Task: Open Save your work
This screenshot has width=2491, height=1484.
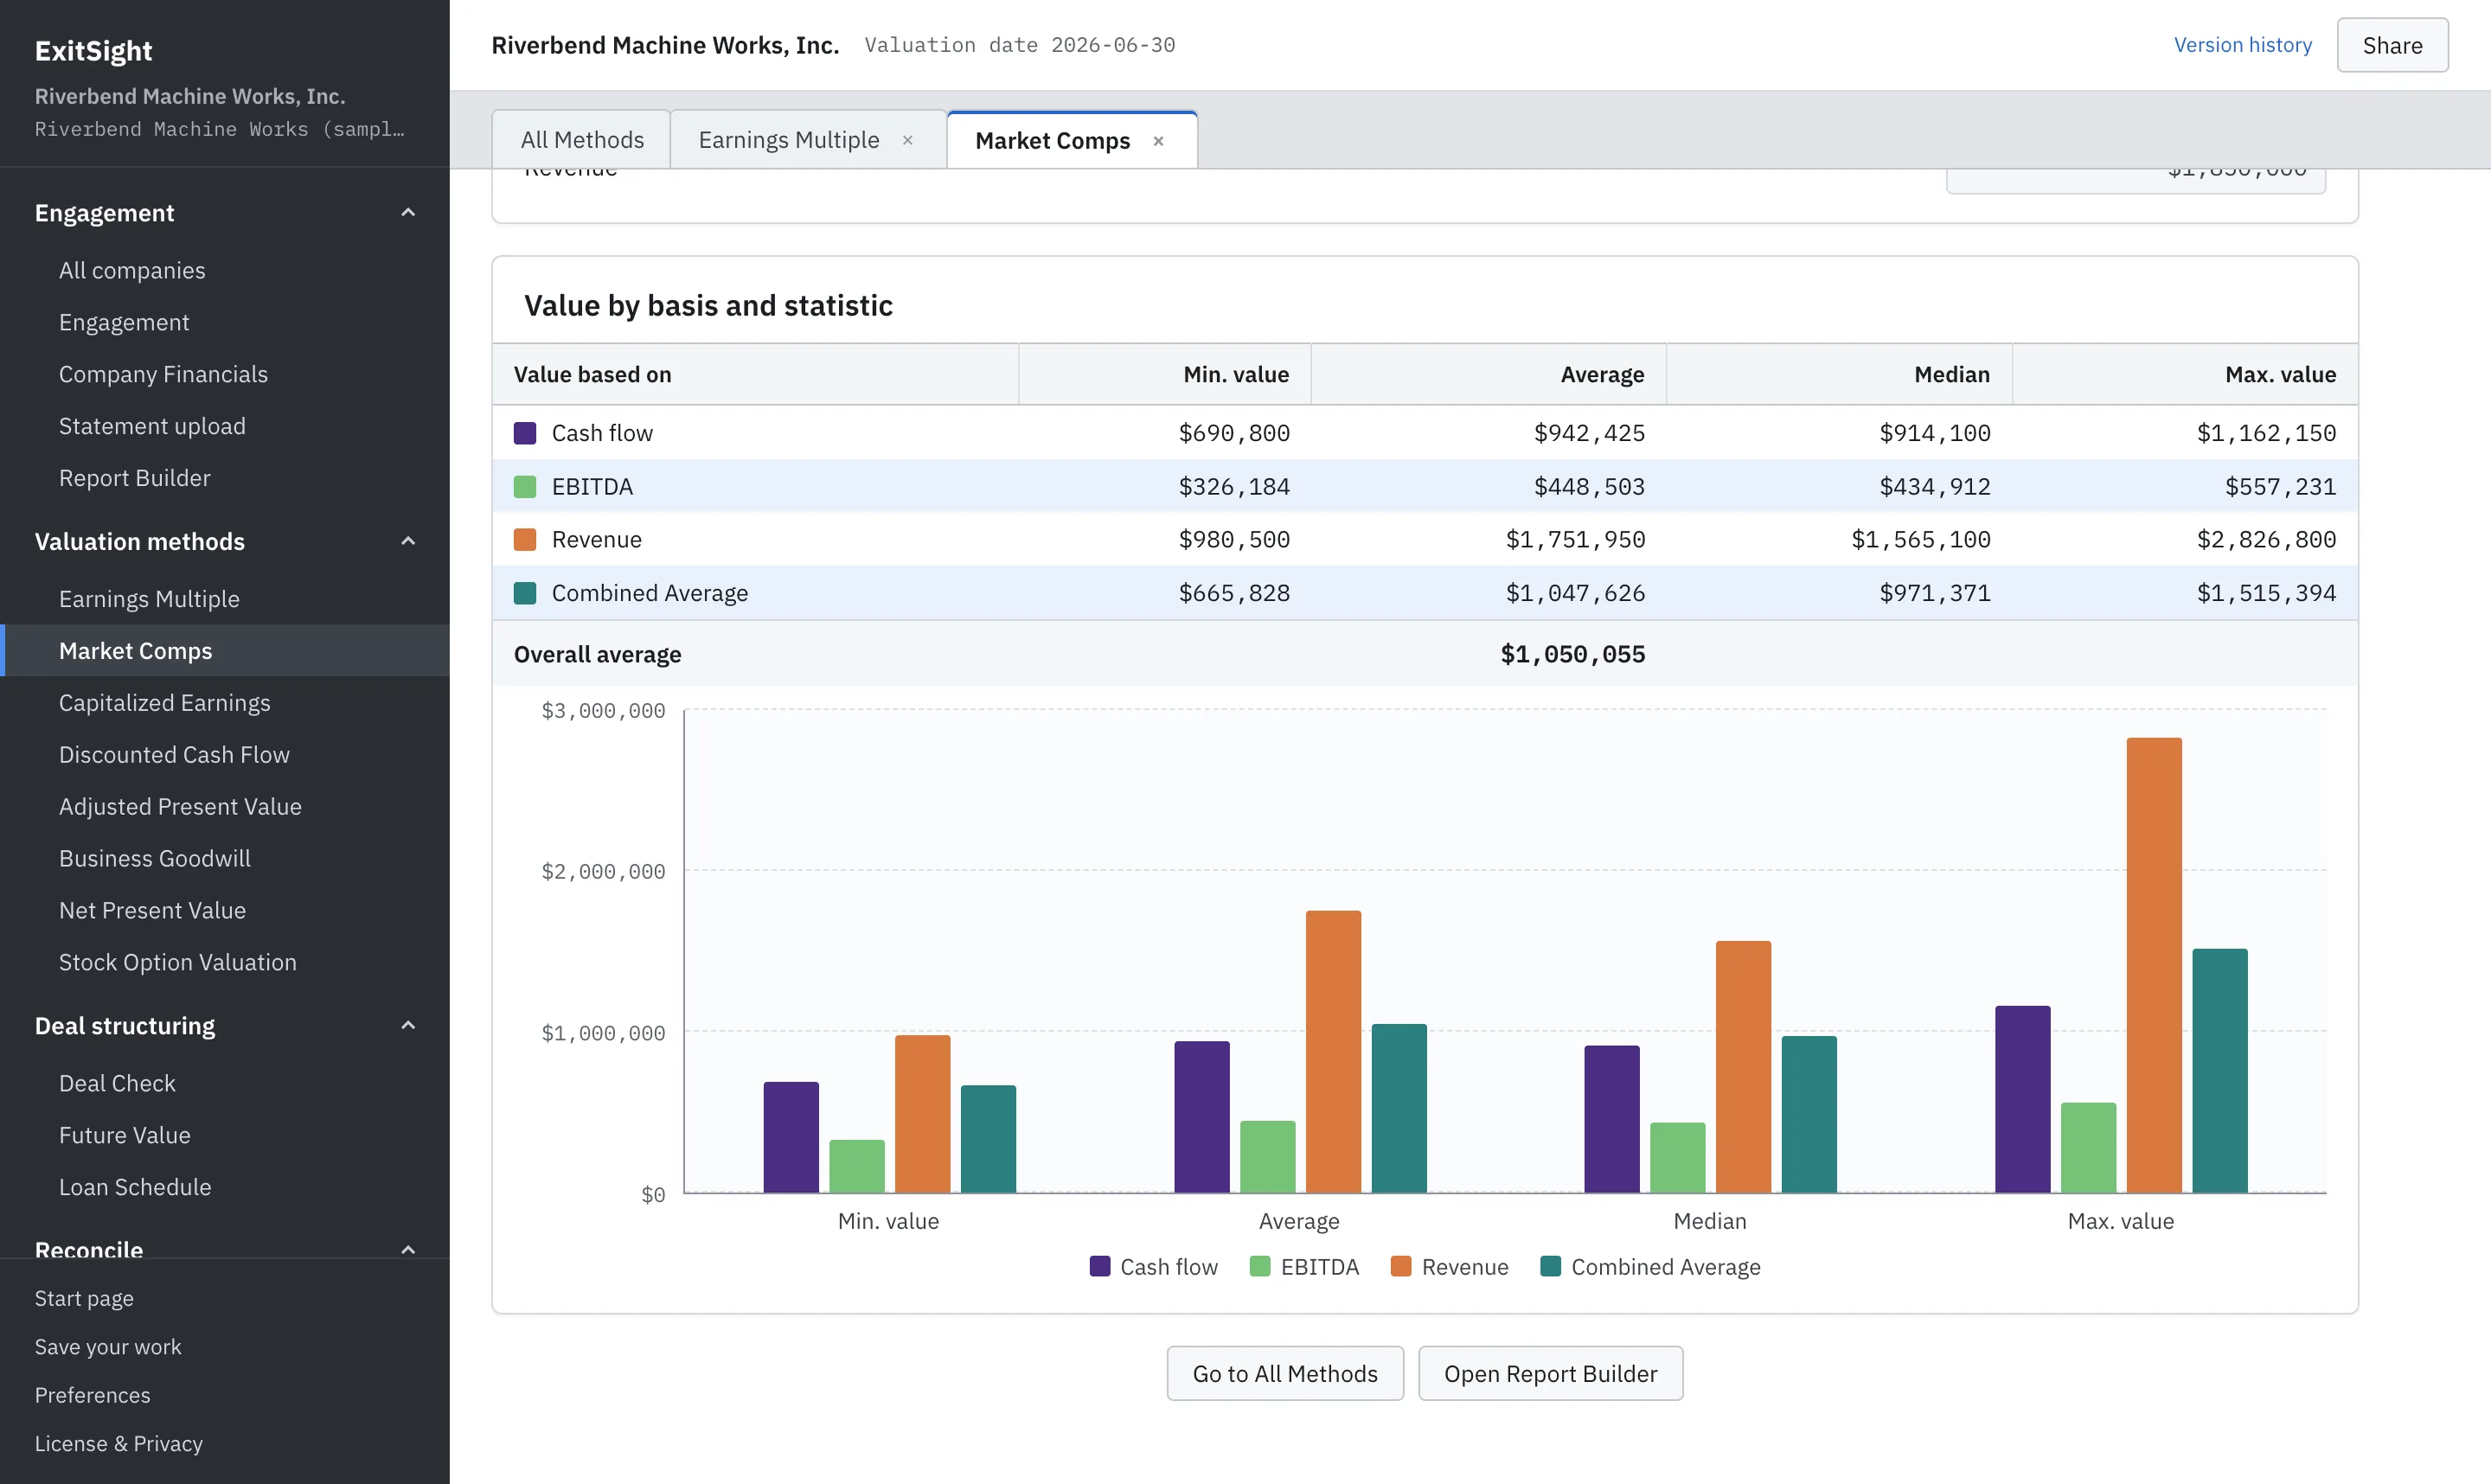Action: [108, 1347]
